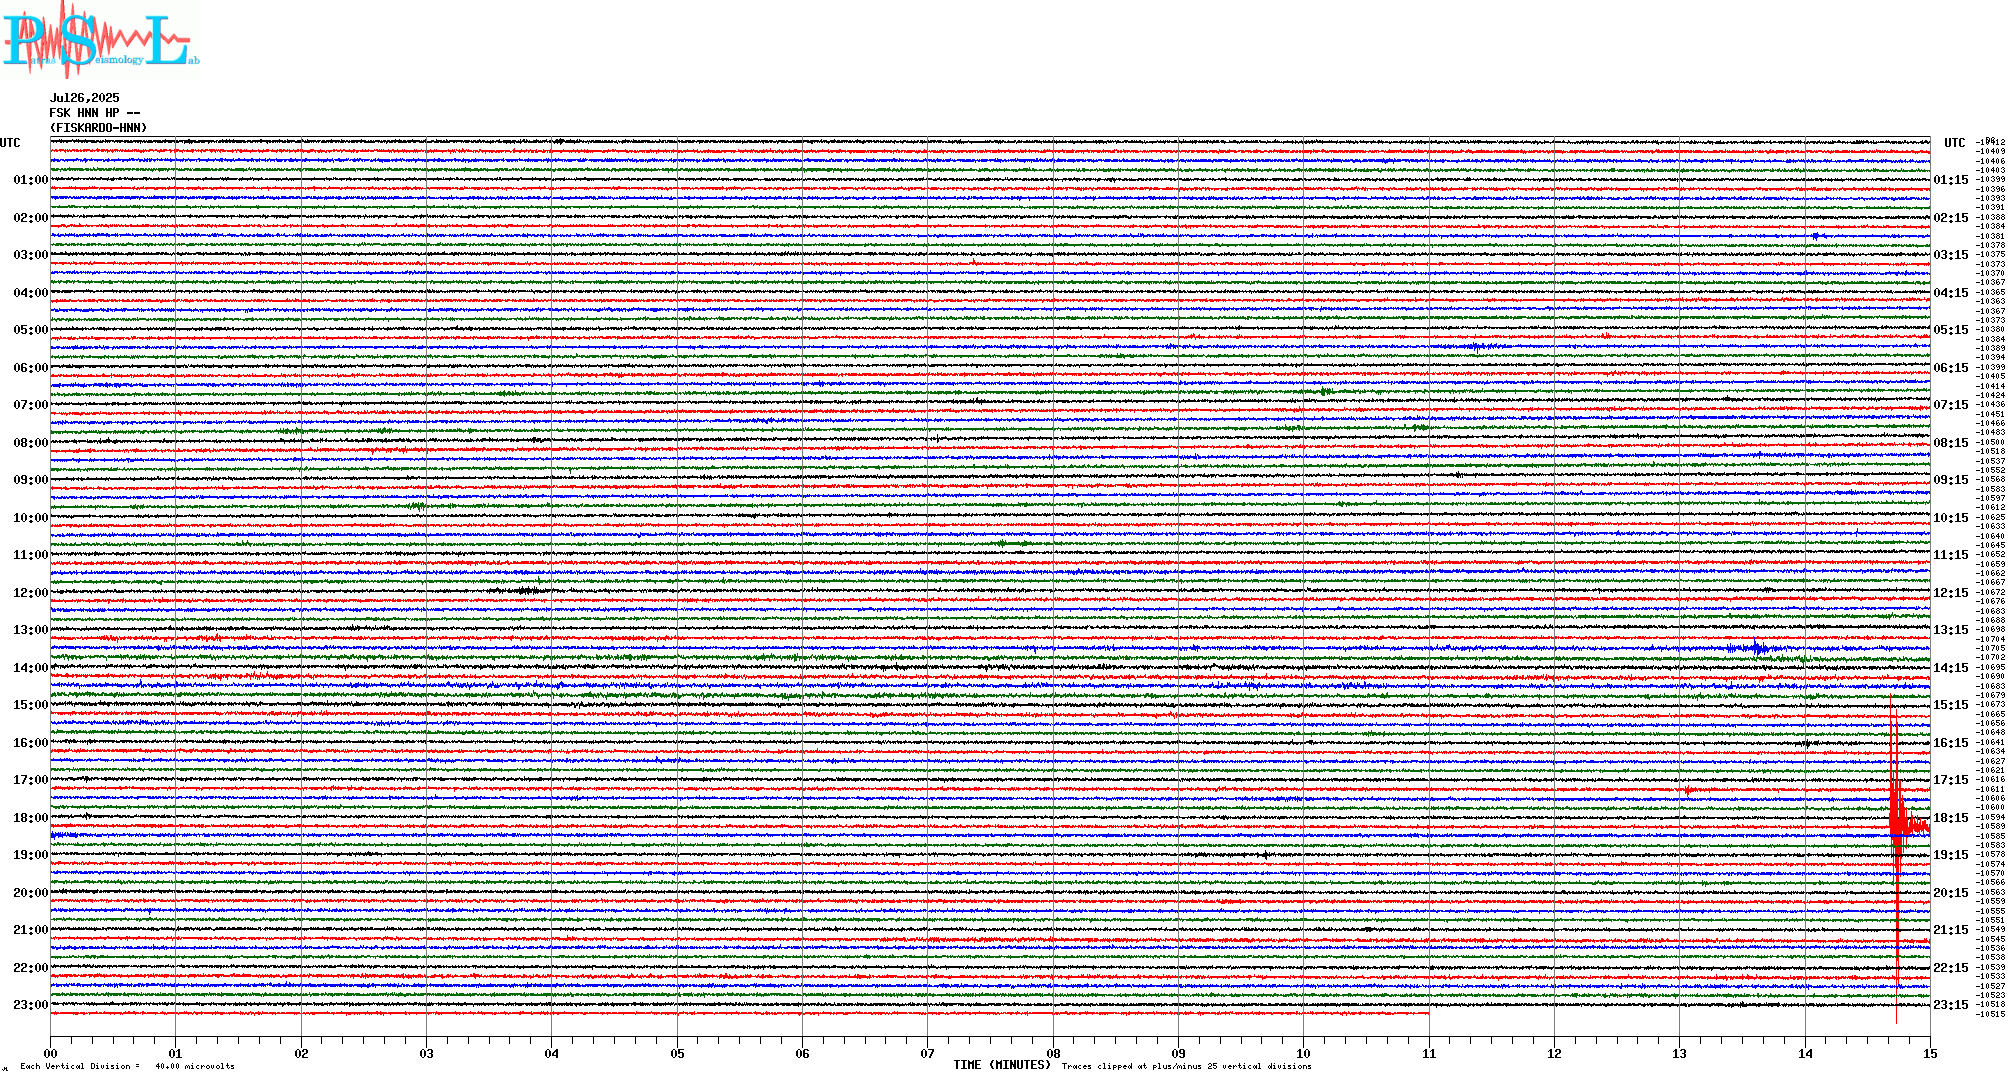2010x1080 pixels.
Task: Click the 01:15 time label
Action: 1951,180
